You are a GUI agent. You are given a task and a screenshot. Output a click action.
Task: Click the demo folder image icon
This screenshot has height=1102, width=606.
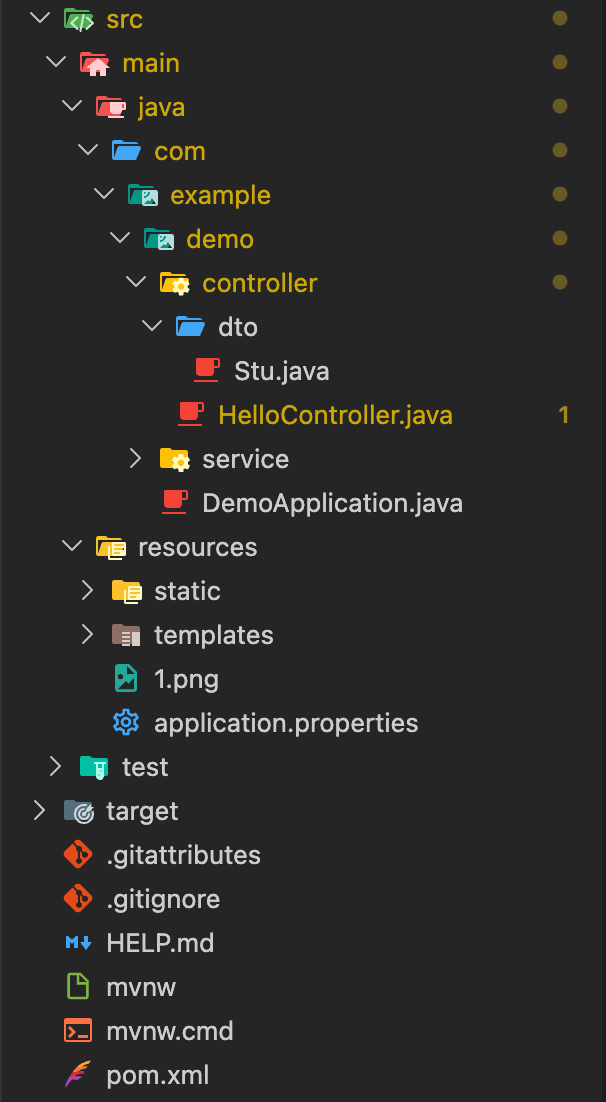158,239
